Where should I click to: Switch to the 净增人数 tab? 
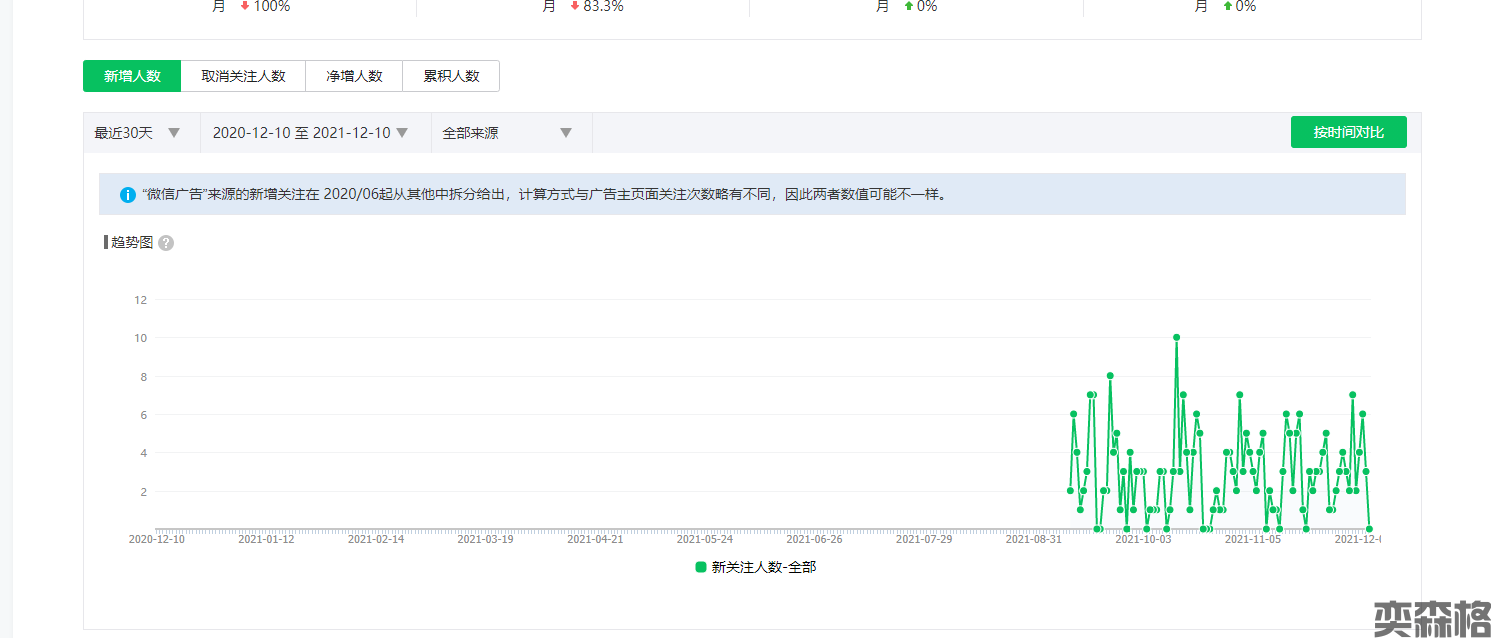click(354, 76)
